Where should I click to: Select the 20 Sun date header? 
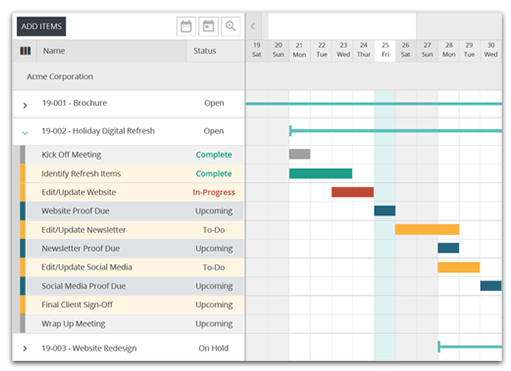tap(278, 50)
